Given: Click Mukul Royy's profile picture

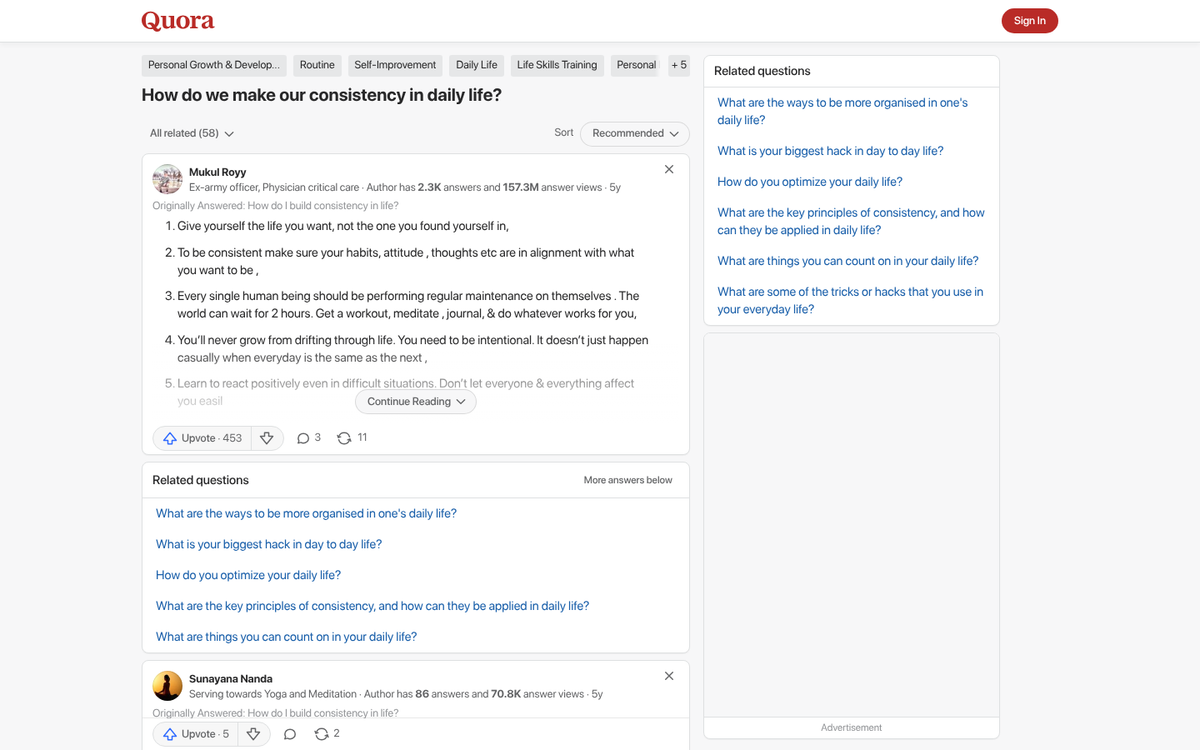Looking at the screenshot, I should 167,179.
